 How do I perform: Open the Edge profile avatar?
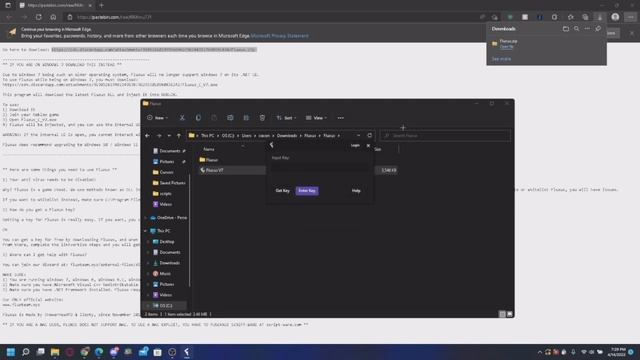pyautogui.click(x=615, y=17)
